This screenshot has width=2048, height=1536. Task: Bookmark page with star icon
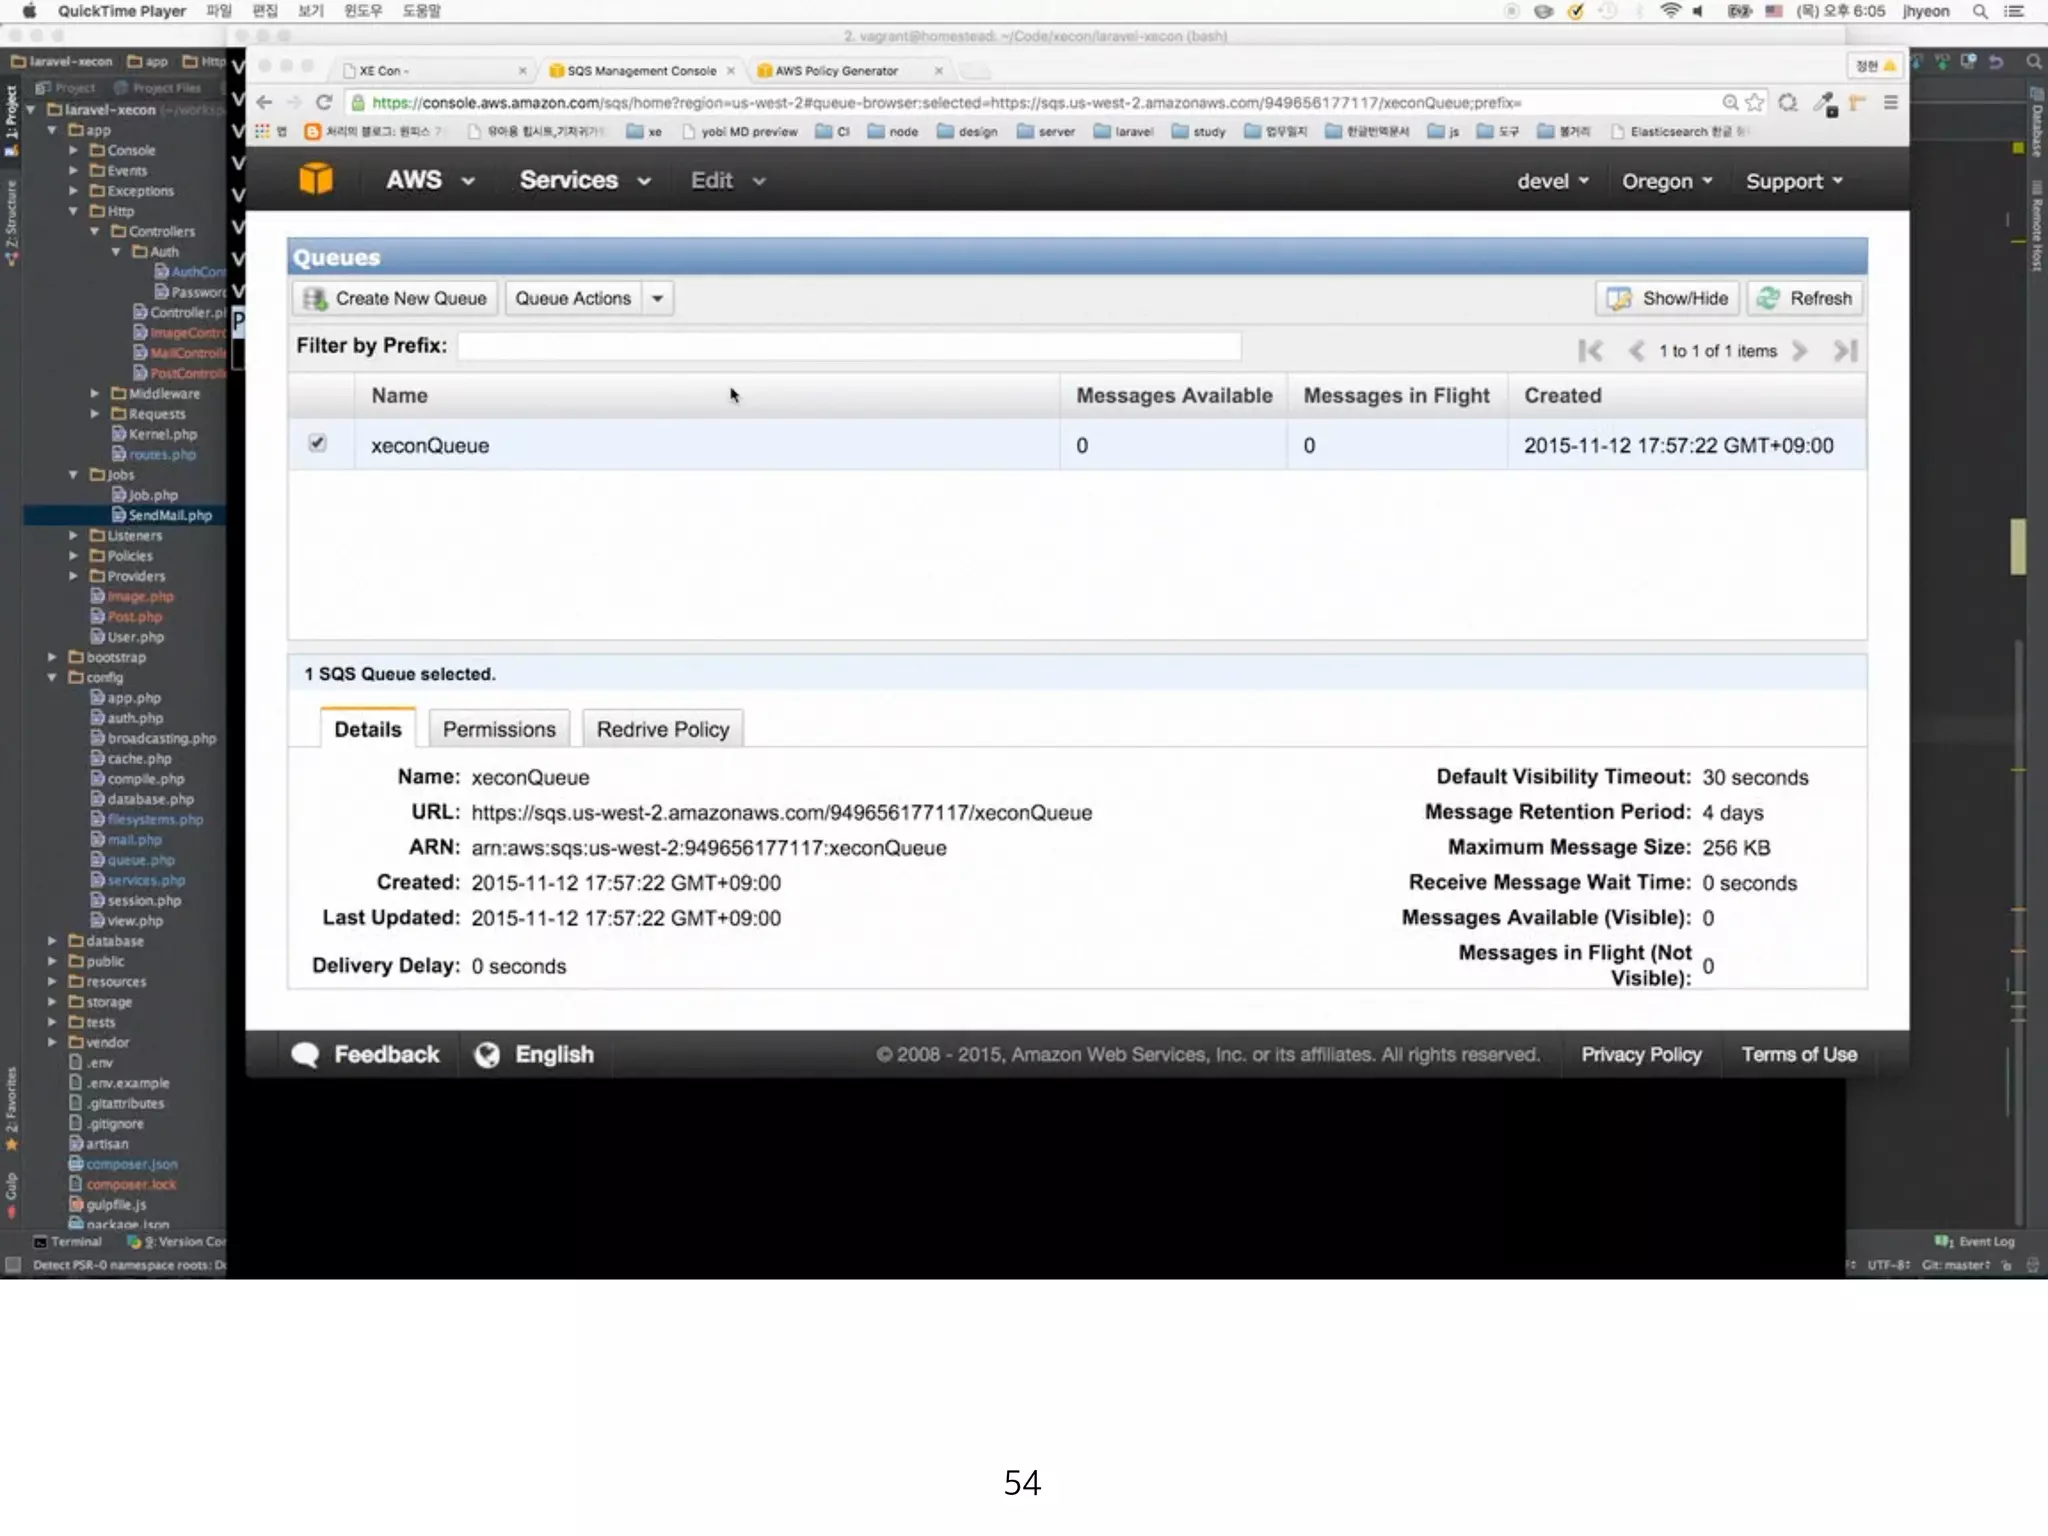tap(1755, 103)
